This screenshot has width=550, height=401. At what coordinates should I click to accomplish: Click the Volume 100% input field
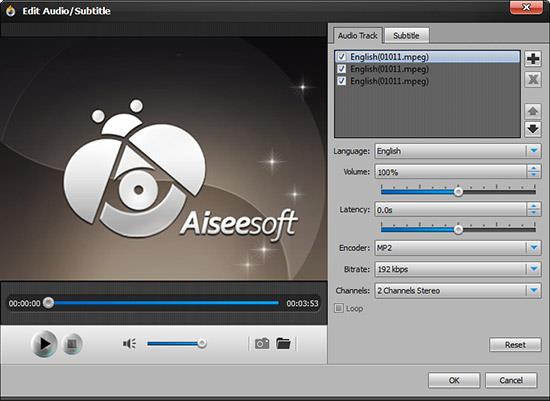[x=451, y=172]
